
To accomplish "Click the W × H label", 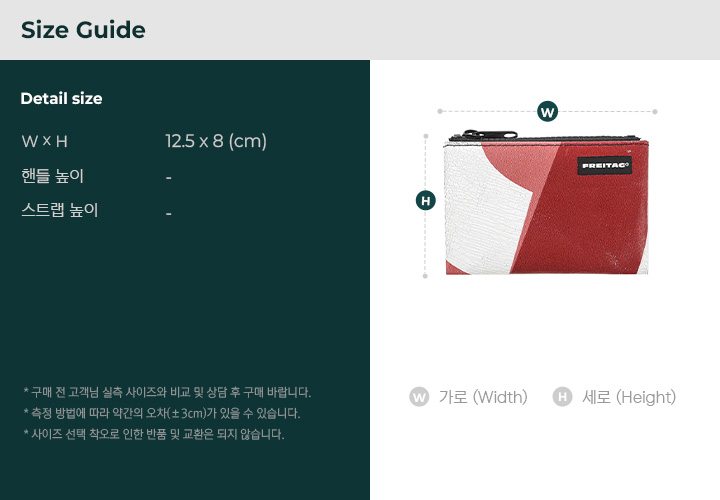I will (x=45, y=141).
